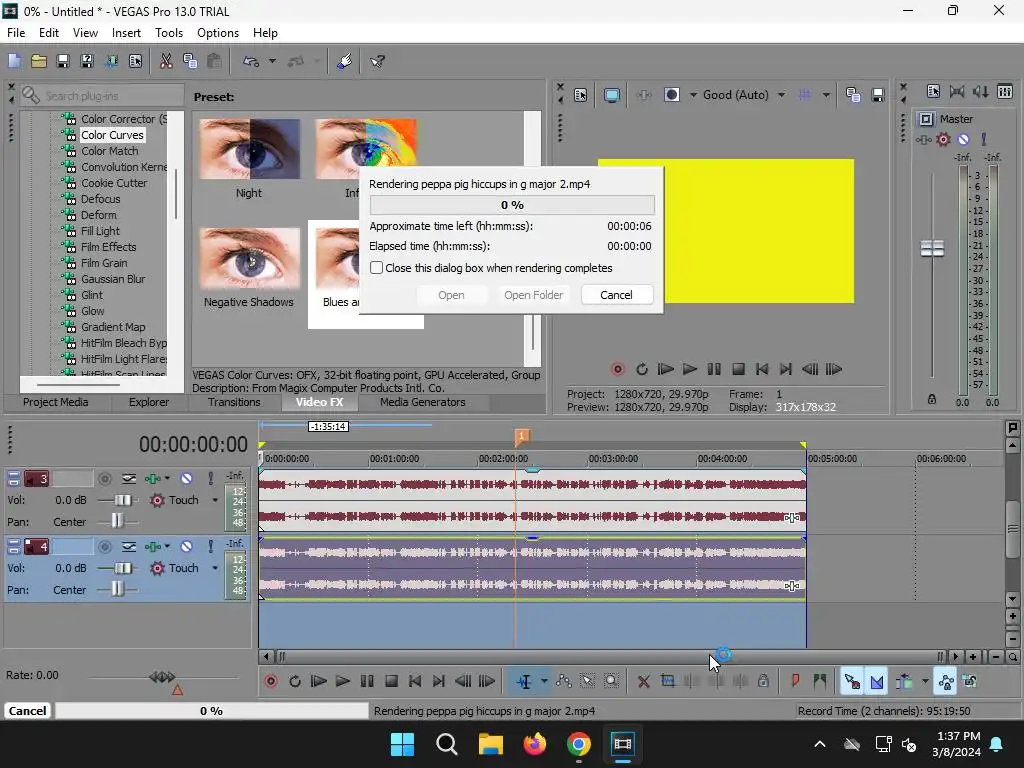The height and width of the screenshot is (768, 1024).
Task: Click Cancel in the rendering dialog
Action: click(616, 295)
